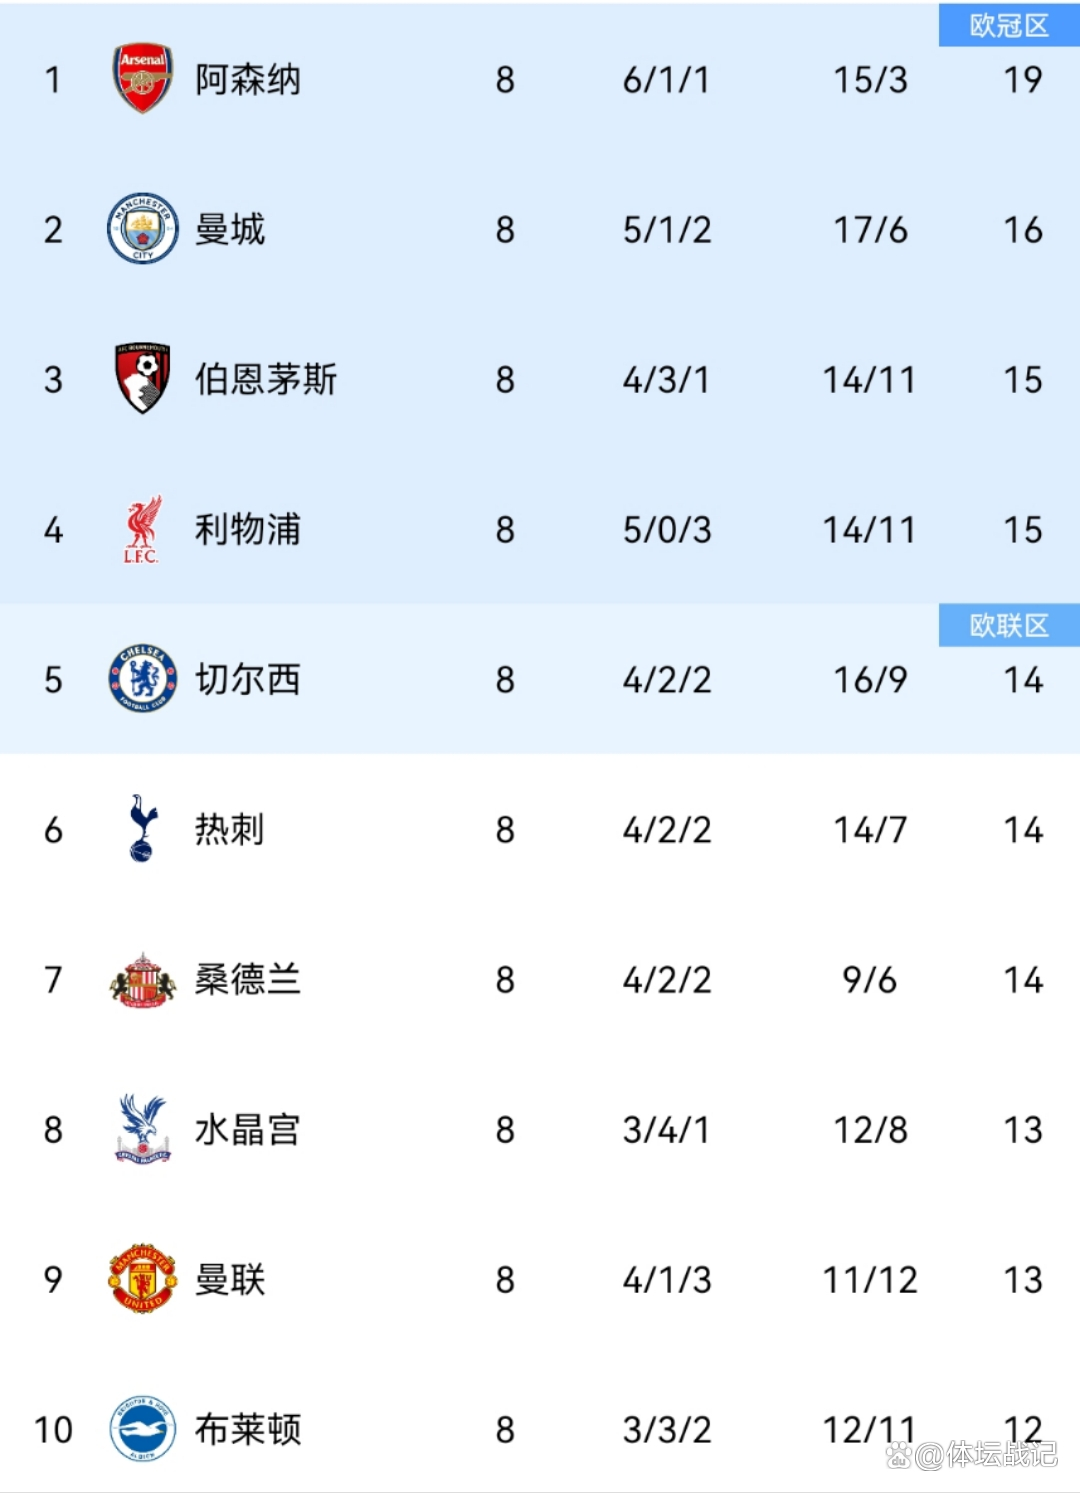Tap the Manchester City badge
Viewport: 1080px width, 1493px height.
pyautogui.click(x=143, y=228)
